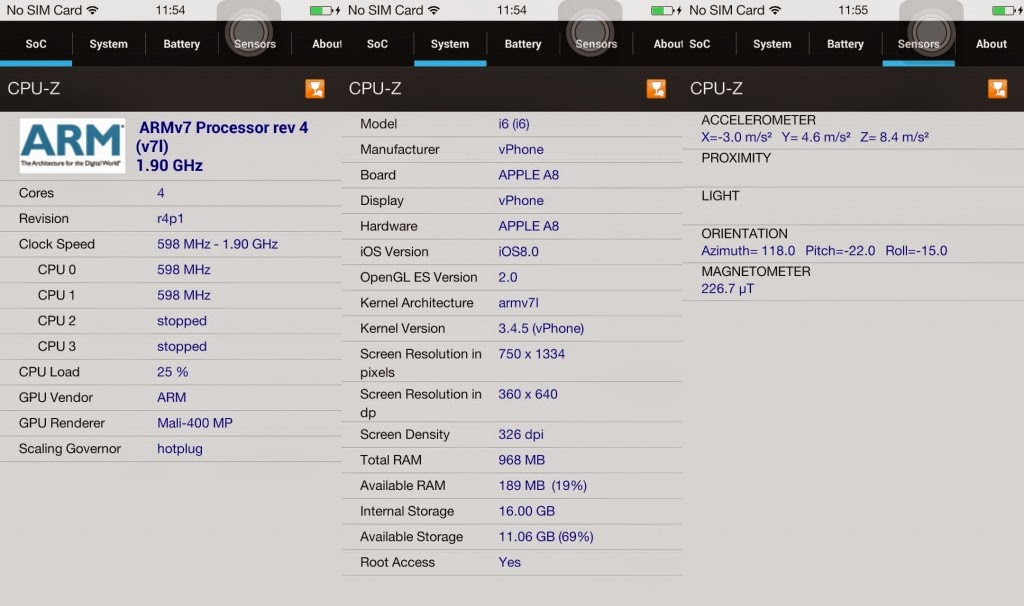The height and width of the screenshot is (606, 1024).
Task: Switch to SoC tab on right screen
Action: pos(700,44)
